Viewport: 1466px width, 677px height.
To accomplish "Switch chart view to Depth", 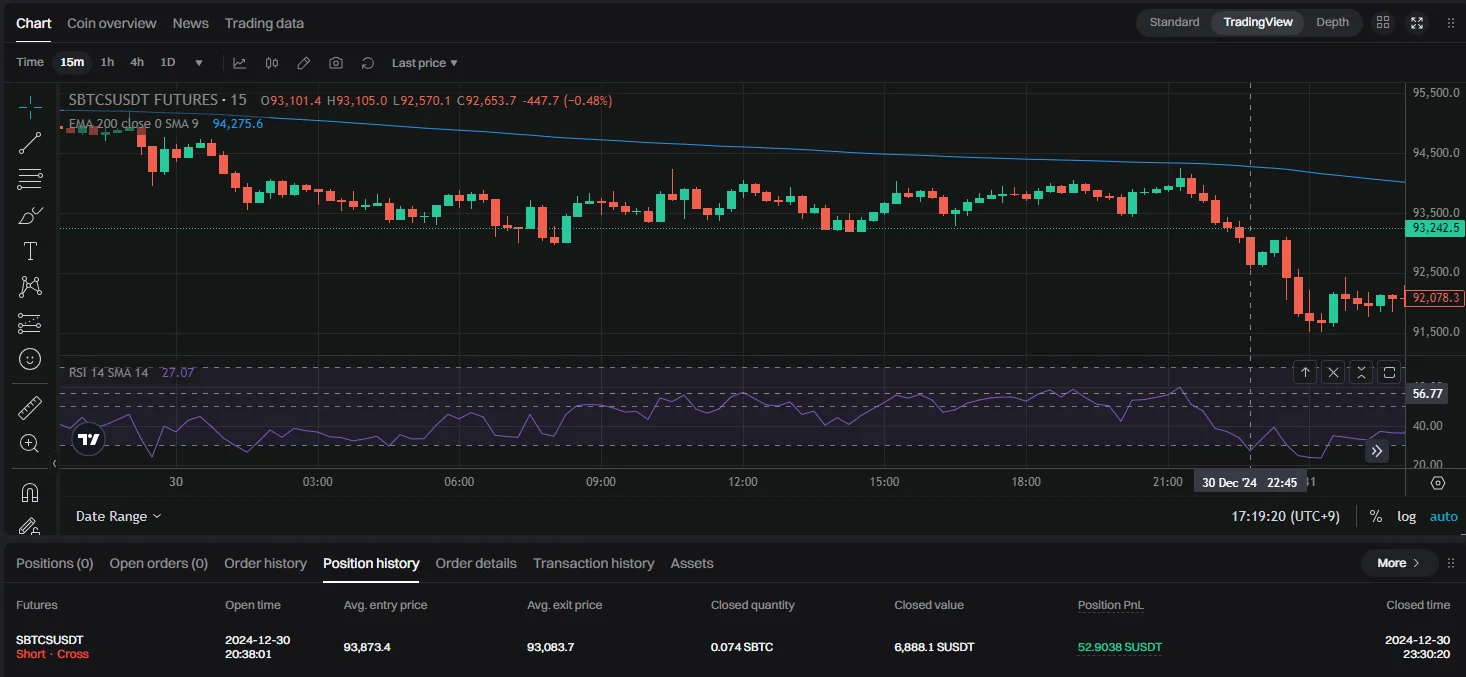I will click(x=1332, y=22).
